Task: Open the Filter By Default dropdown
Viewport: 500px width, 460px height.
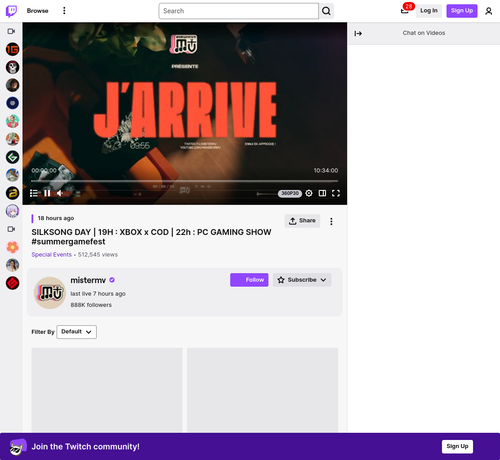Action: (x=77, y=332)
